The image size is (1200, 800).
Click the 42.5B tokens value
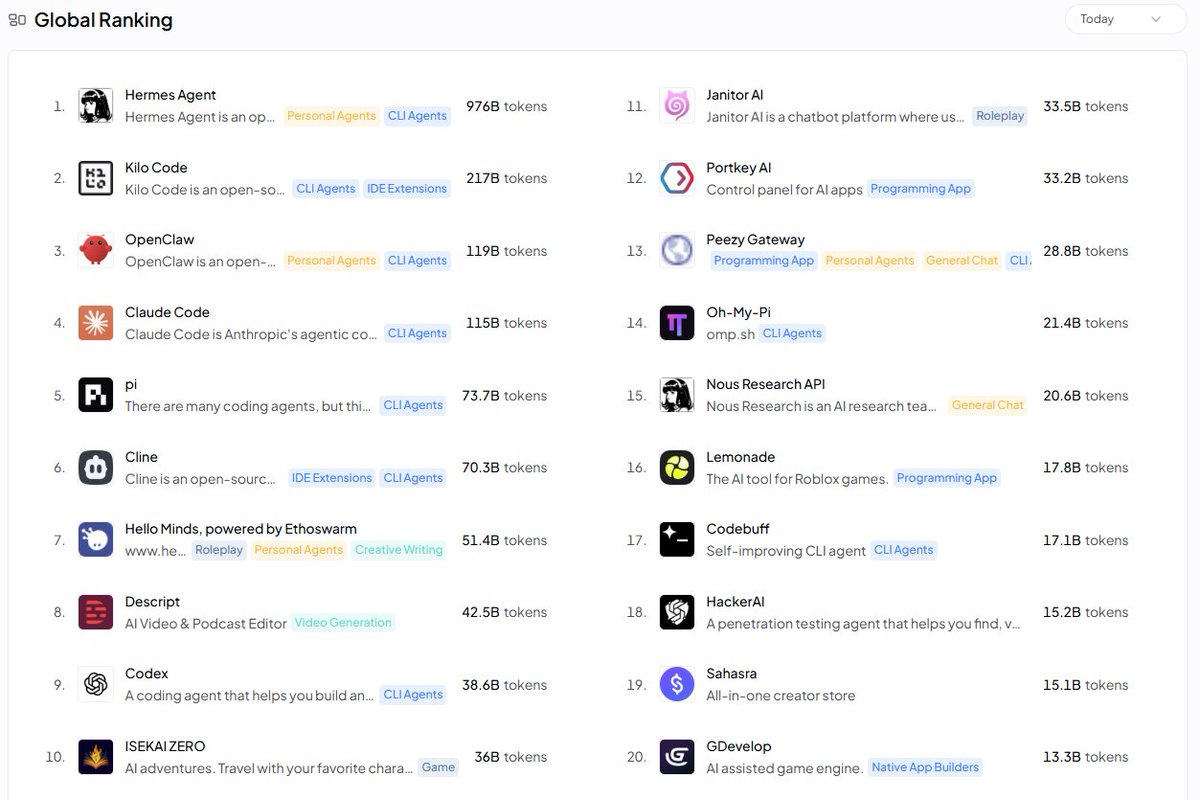pyautogui.click(x=504, y=612)
